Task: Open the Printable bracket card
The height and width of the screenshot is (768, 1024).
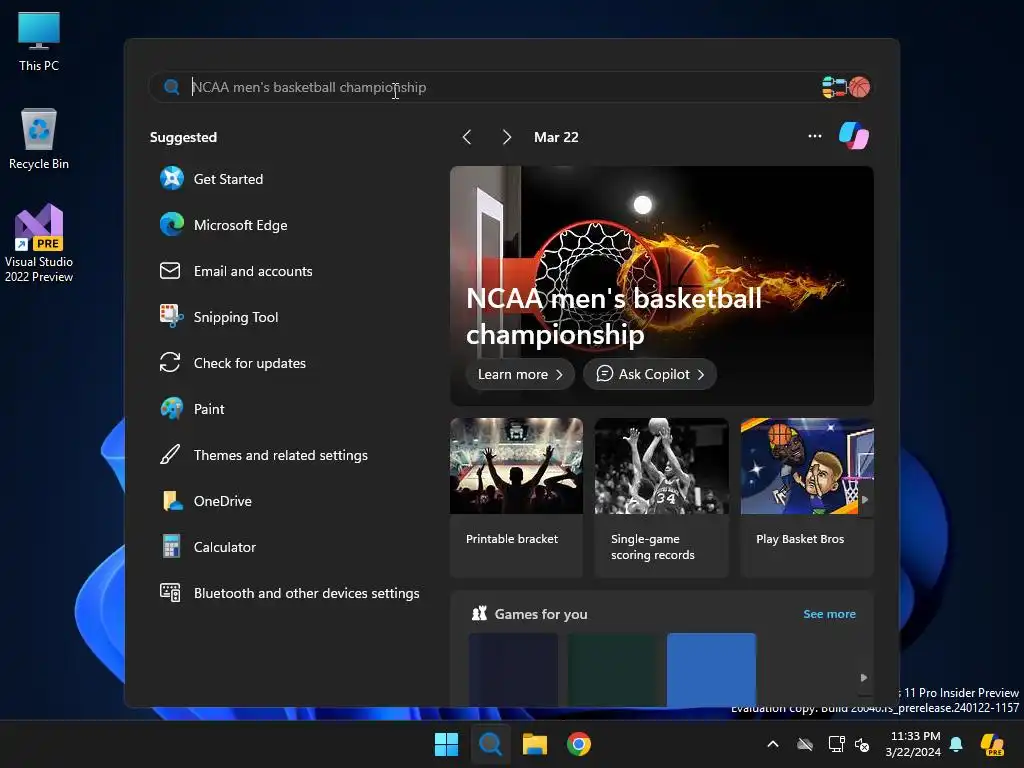Action: (x=516, y=498)
